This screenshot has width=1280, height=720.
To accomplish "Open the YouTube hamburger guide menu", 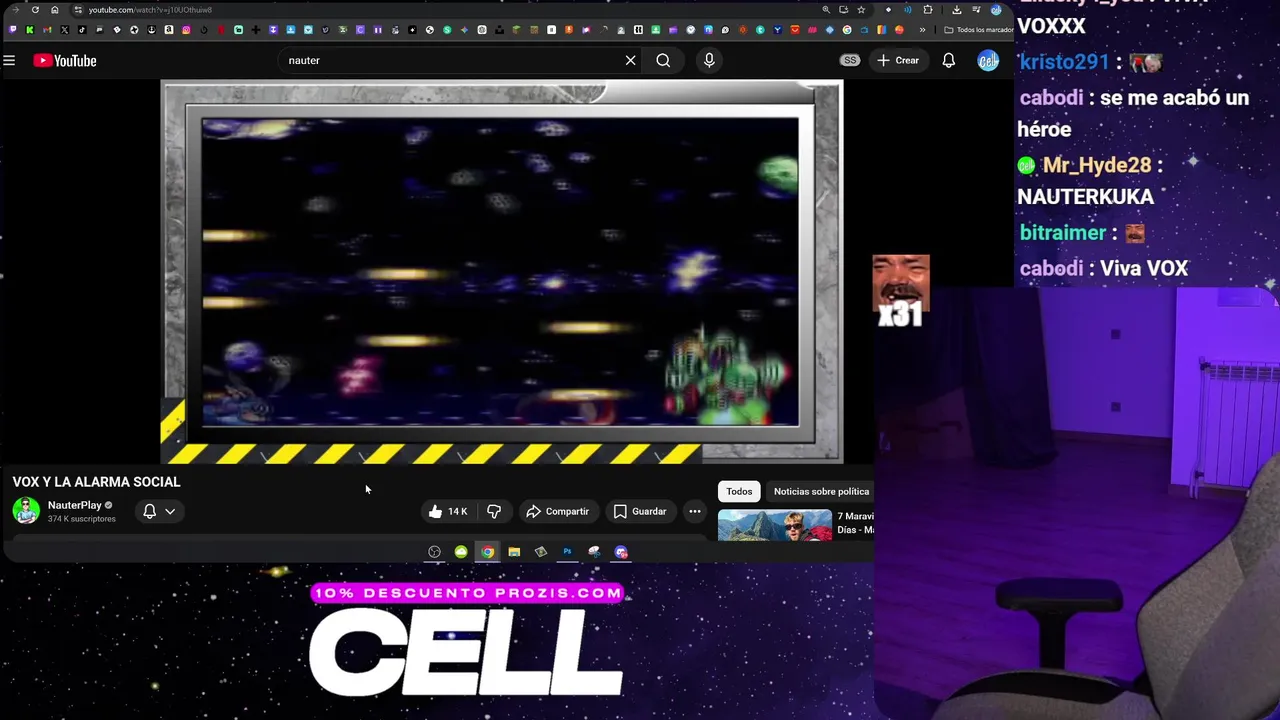I will pos(9,61).
